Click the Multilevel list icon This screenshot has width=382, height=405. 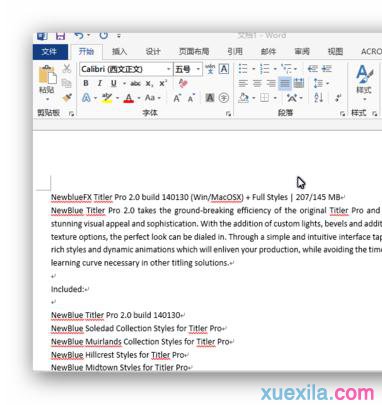tap(286, 69)
